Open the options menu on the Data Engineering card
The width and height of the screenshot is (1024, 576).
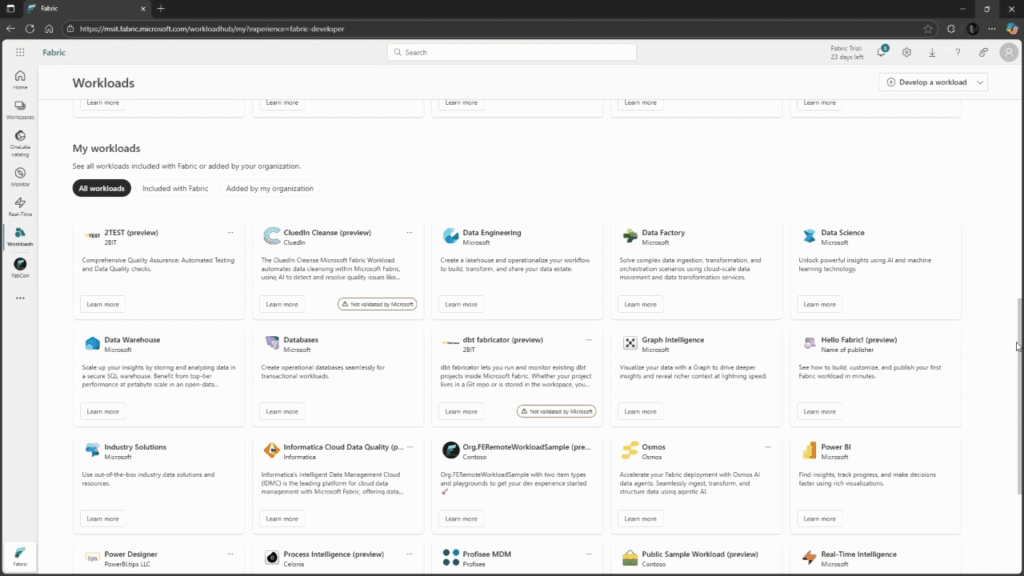(588, 231)
